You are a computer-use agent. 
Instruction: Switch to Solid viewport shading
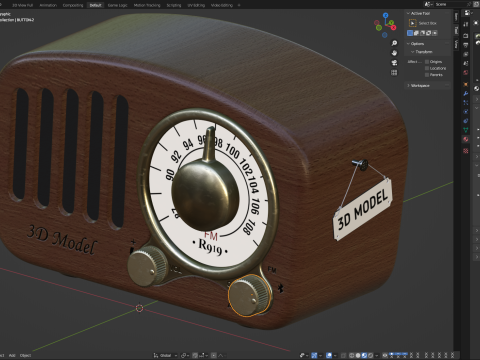pos(358,355)
